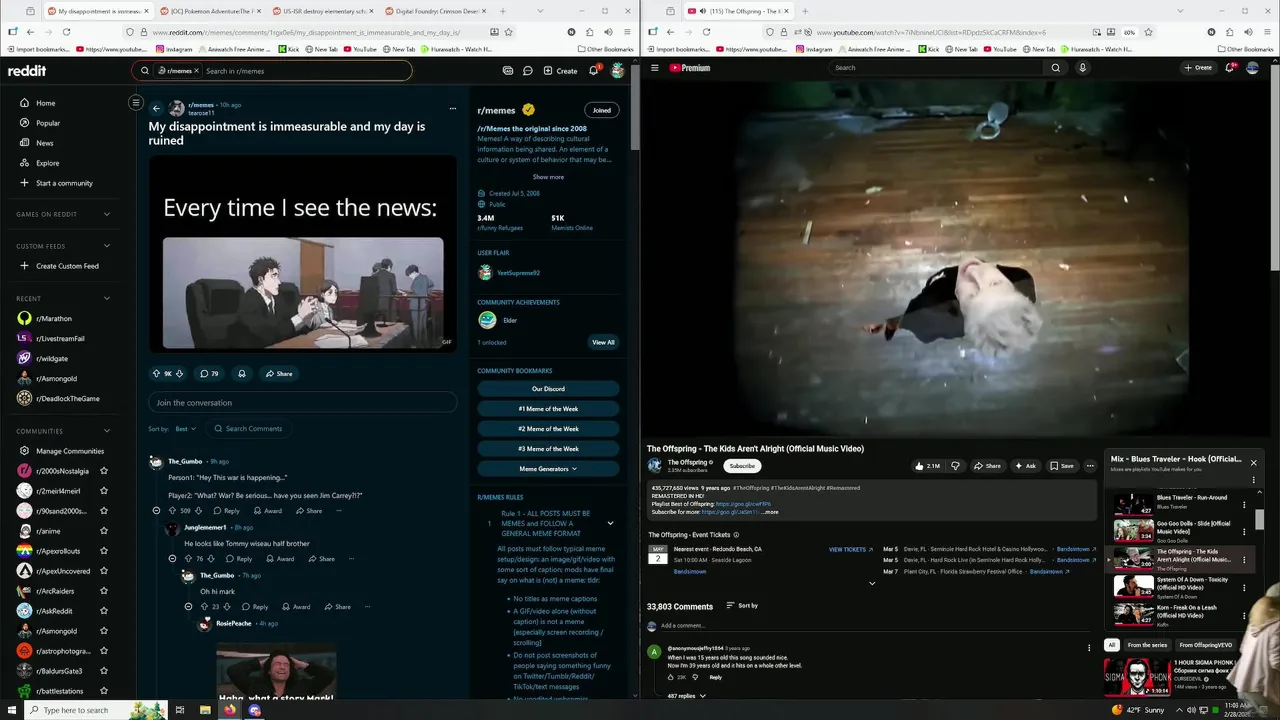Collapse Reddit sidebar with hamburger button
The height and width of the screenshot is (720, 1280).
click(x=136, y=102)
